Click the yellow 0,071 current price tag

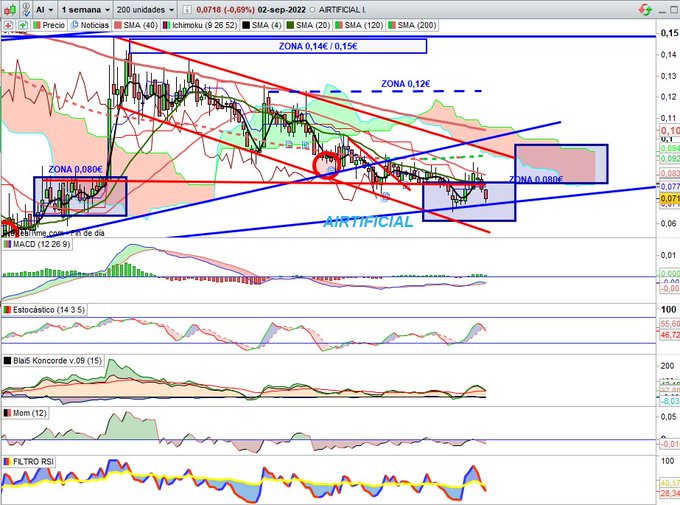669,199
